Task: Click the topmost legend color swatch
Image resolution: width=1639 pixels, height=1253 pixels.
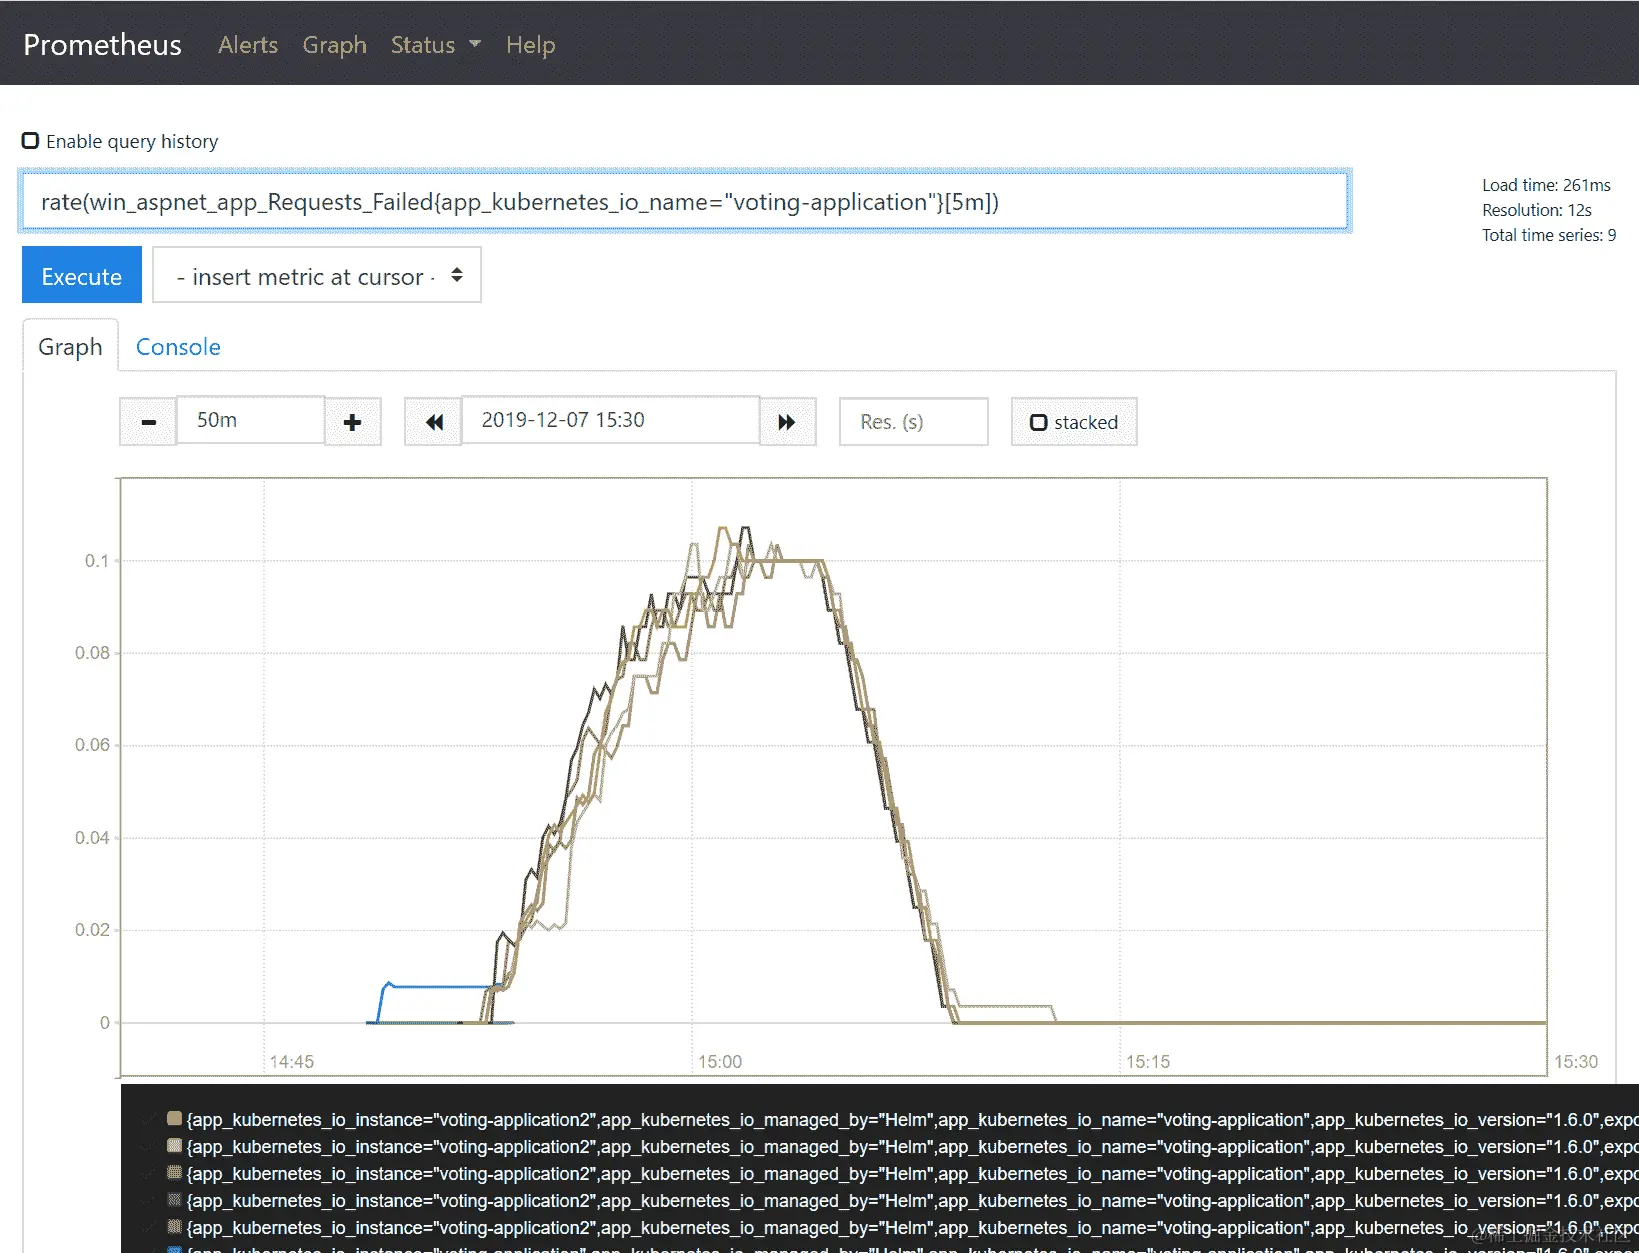Action: 174,1119
